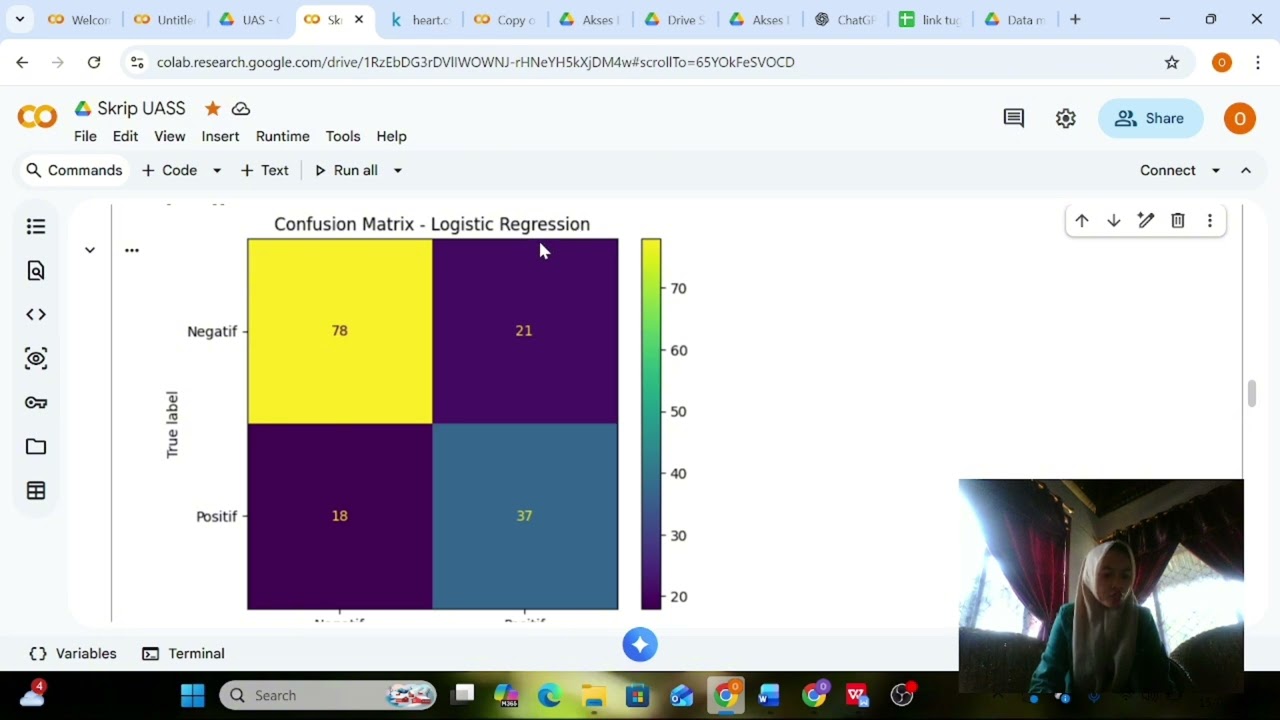Screen dimensions: 1280x720
Task: Bookmark this page with star icon
Action: (1172, 62)
